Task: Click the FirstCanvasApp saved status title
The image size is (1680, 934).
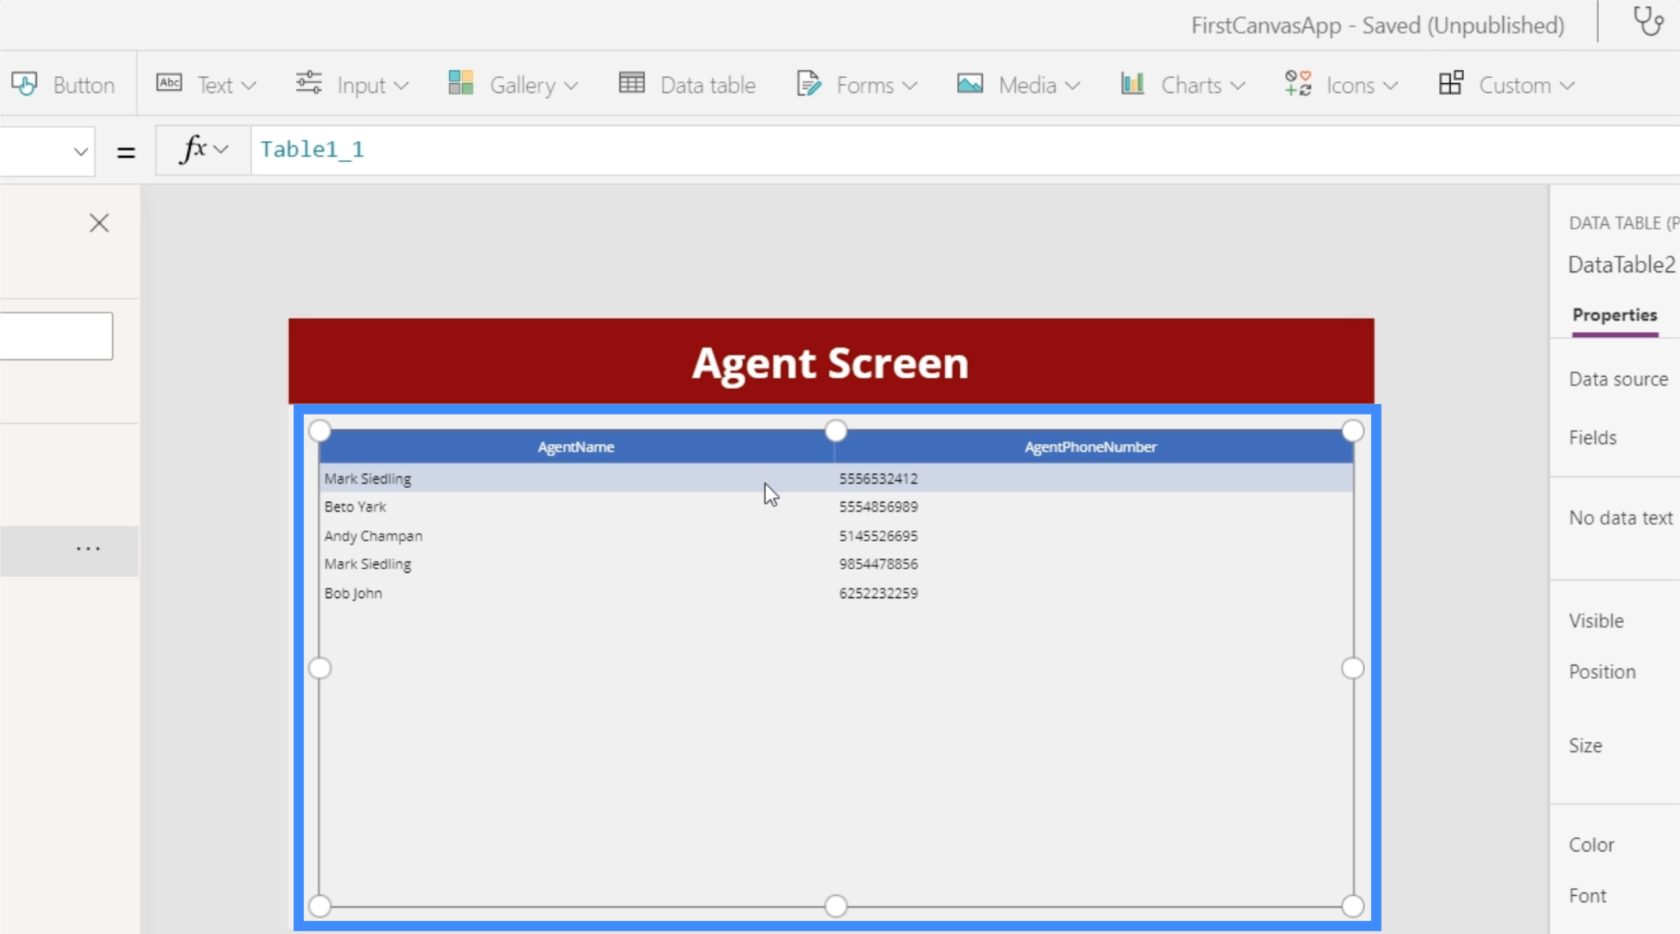Action: coord(1377,25)
